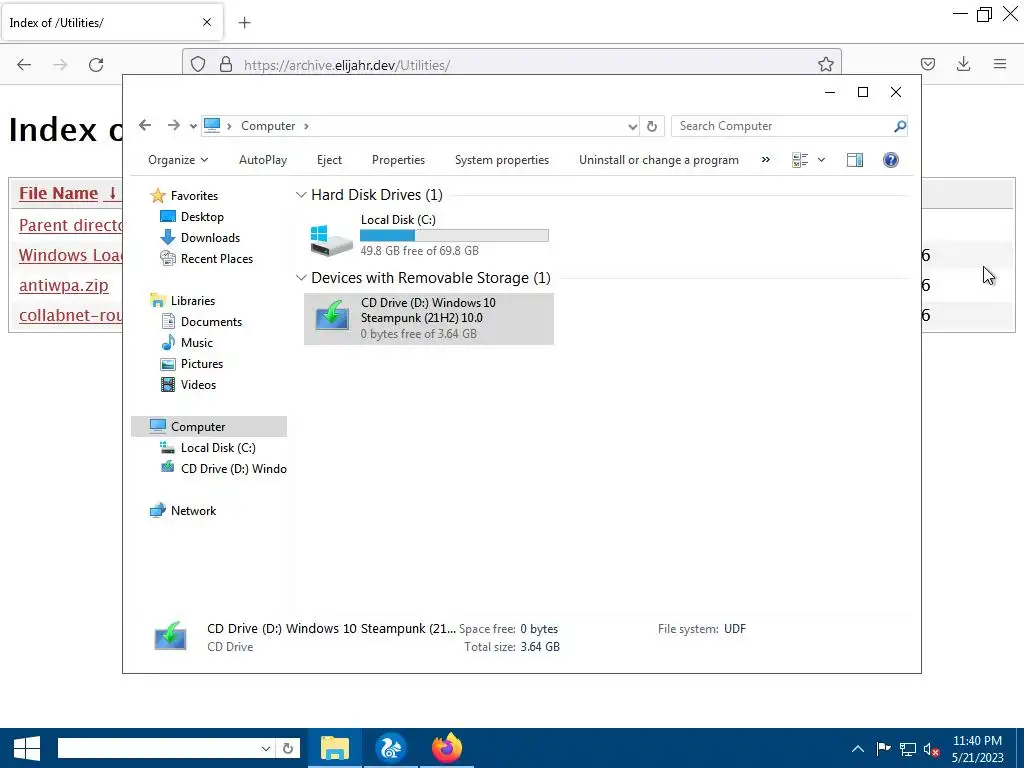Go back in Firefox browser
Image resolution: width=1024 pixels, height=768 pixels.
click(24, 65)
